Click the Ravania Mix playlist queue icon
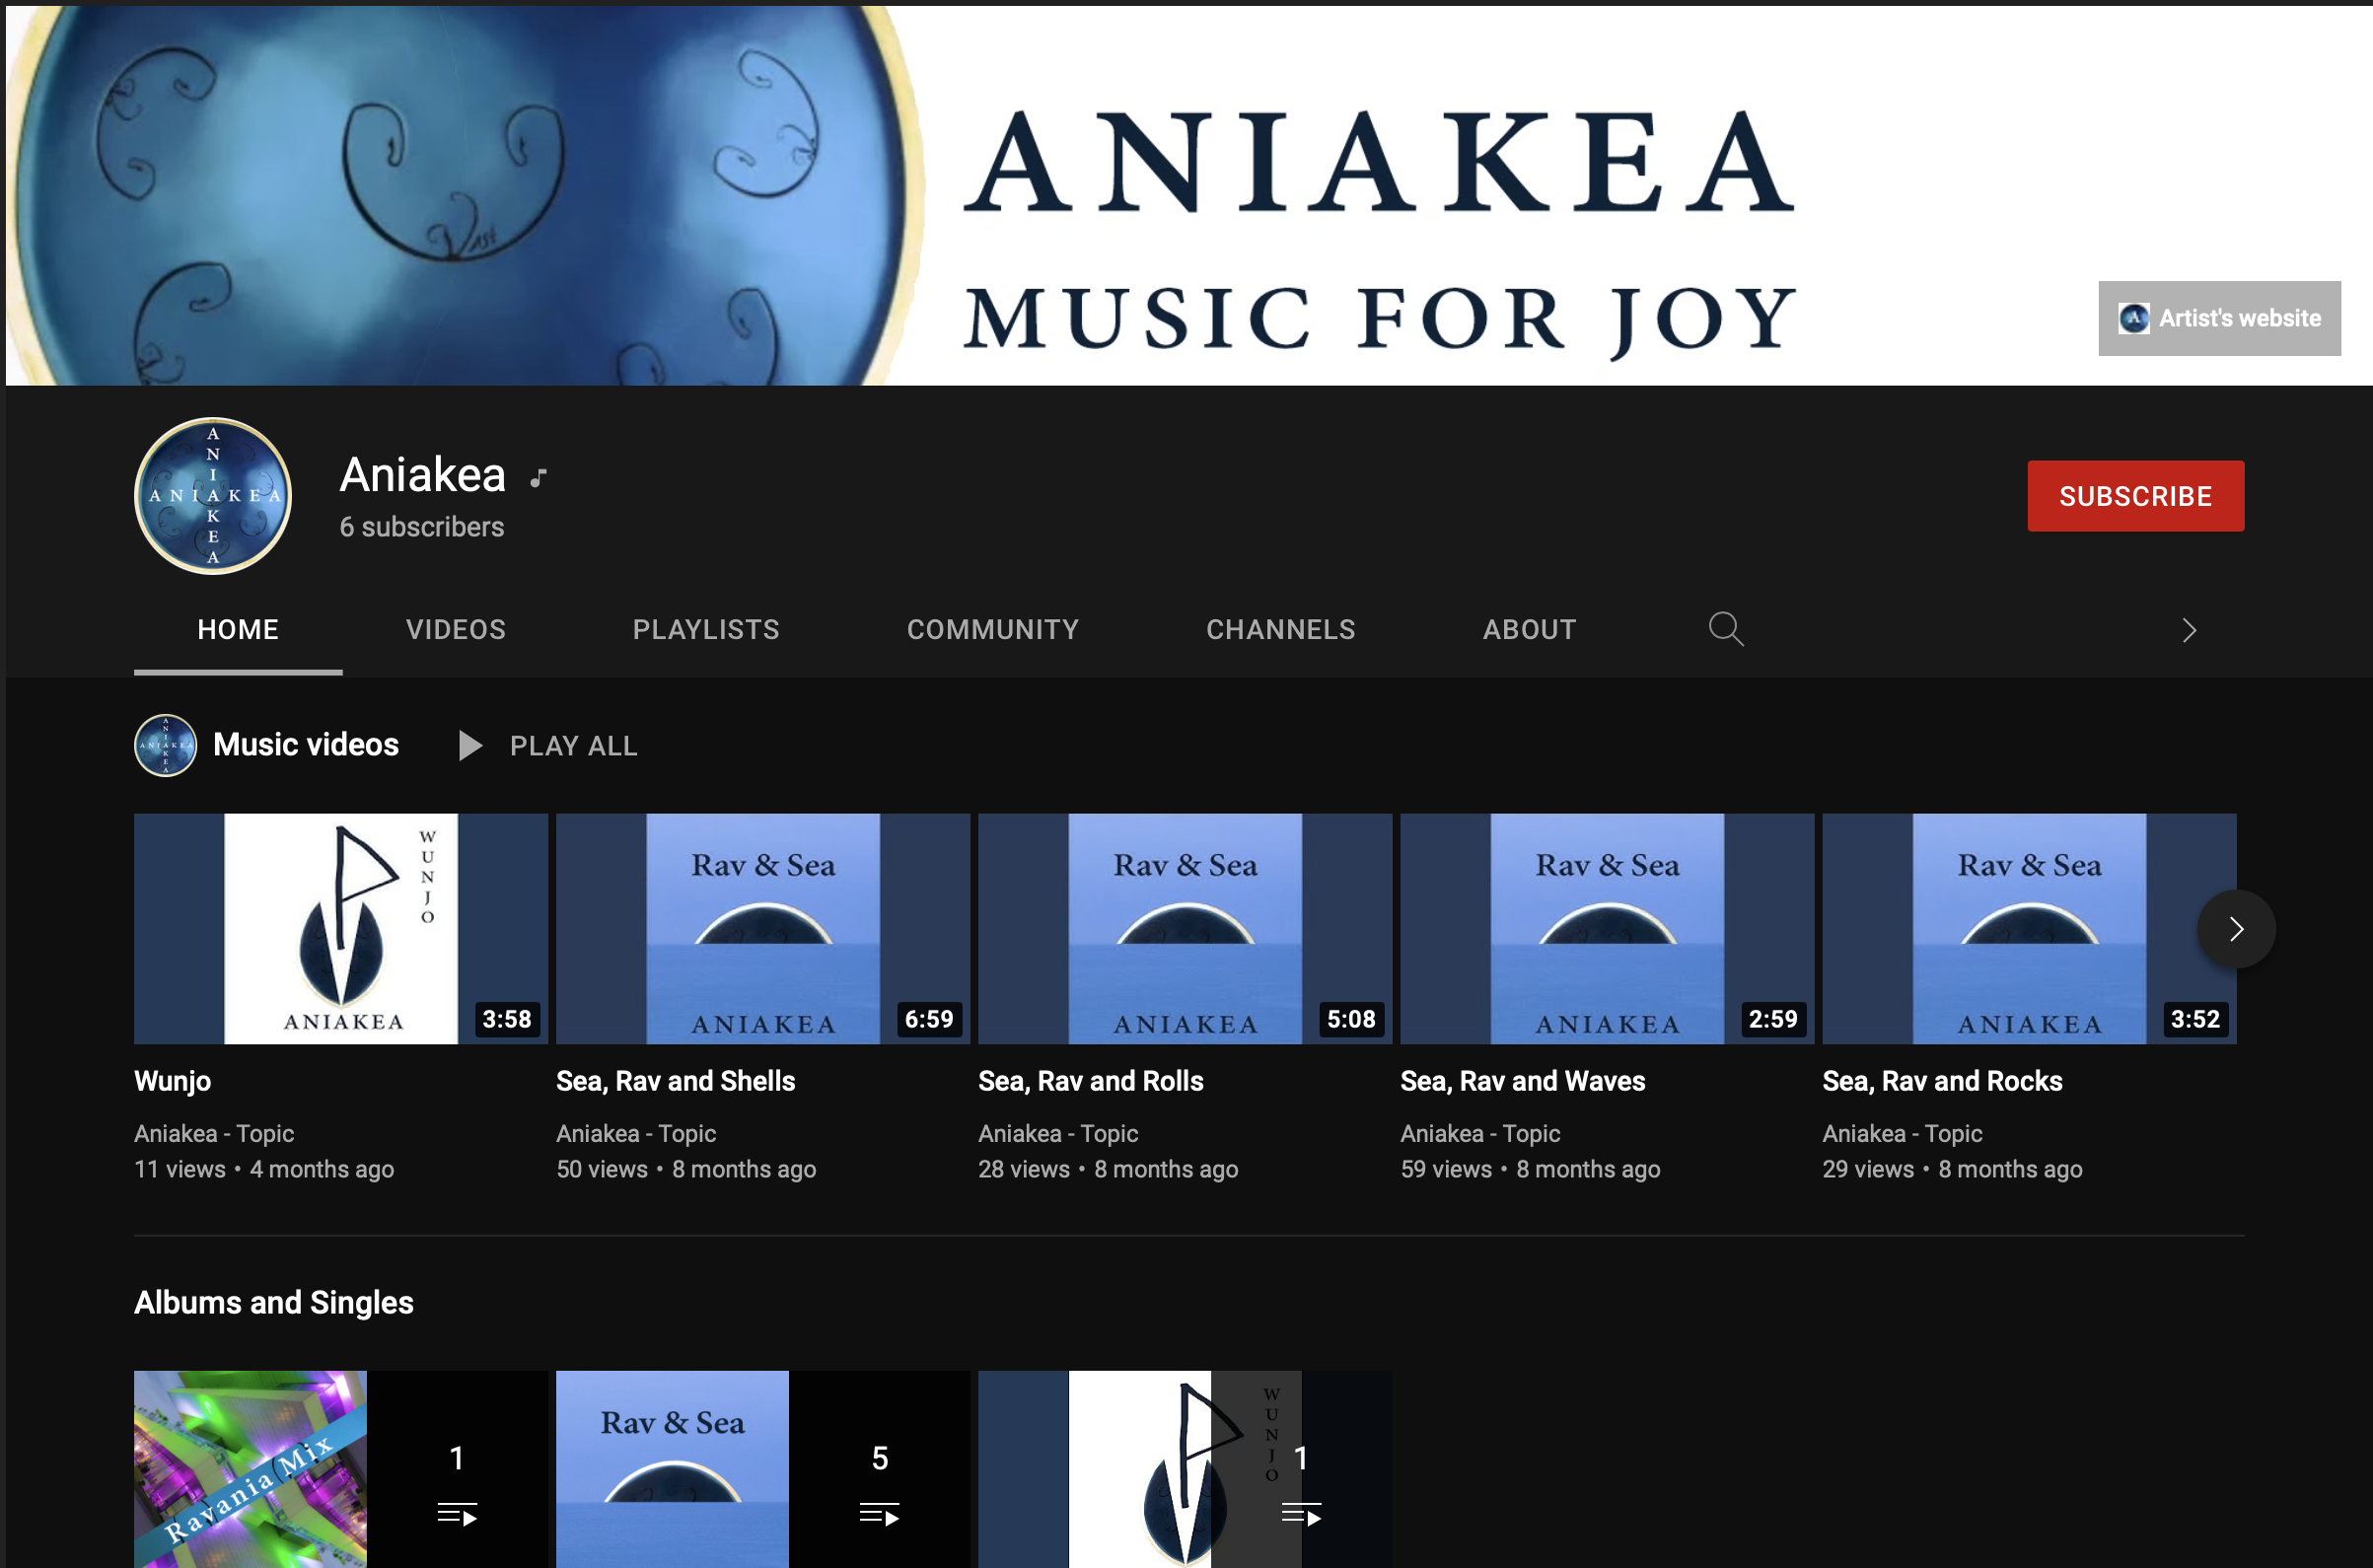The image size is (2373, 1568). point(457,1514)
